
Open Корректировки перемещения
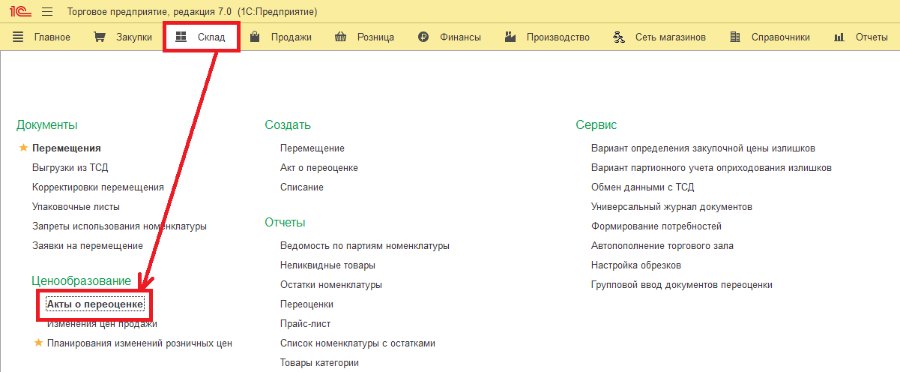(98, 187)
